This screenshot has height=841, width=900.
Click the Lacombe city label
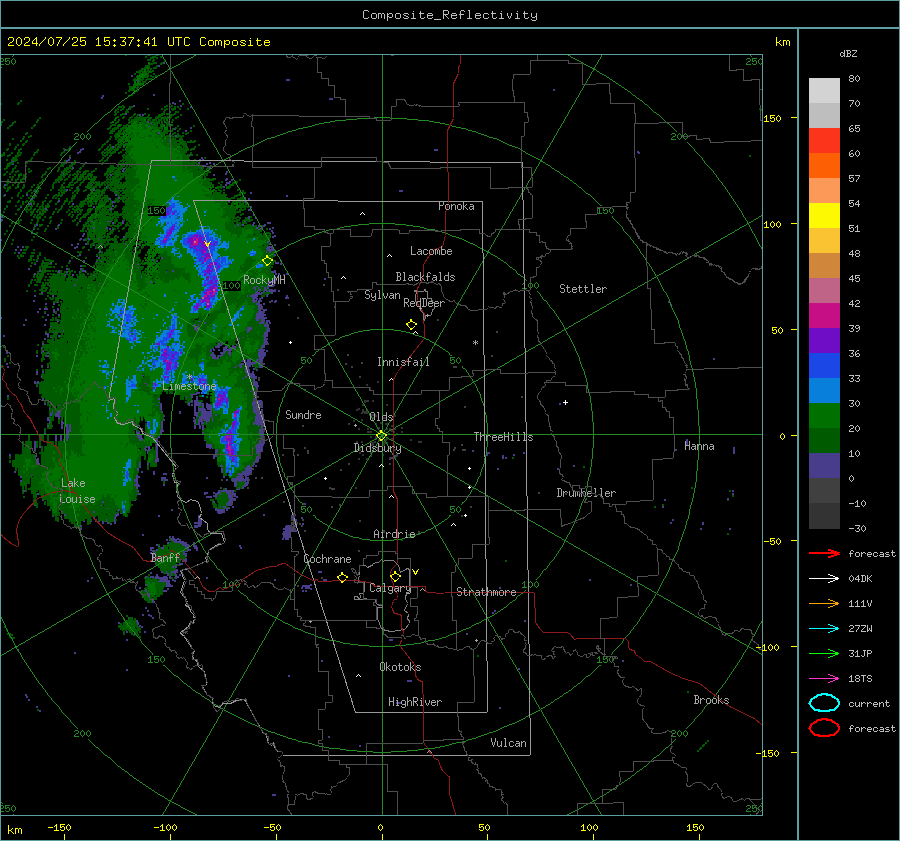click(431, 251)
